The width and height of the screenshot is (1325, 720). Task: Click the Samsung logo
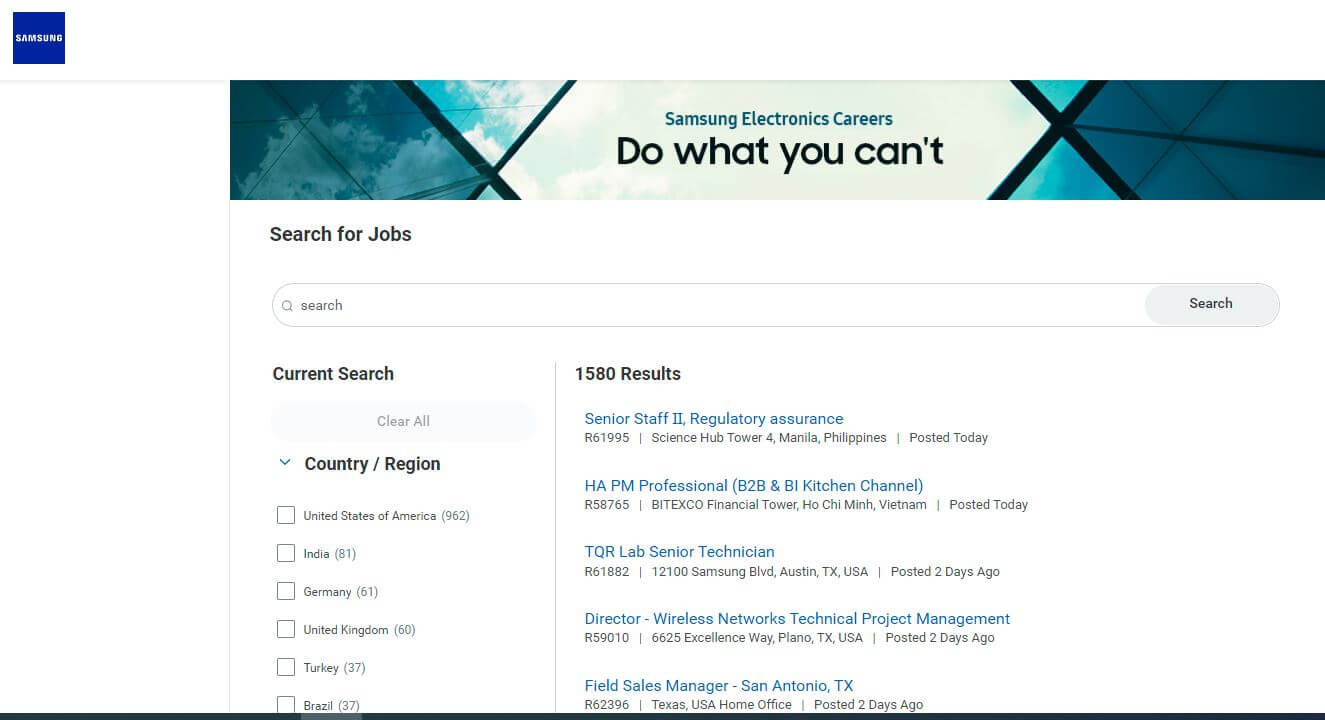tap(38, 37)
